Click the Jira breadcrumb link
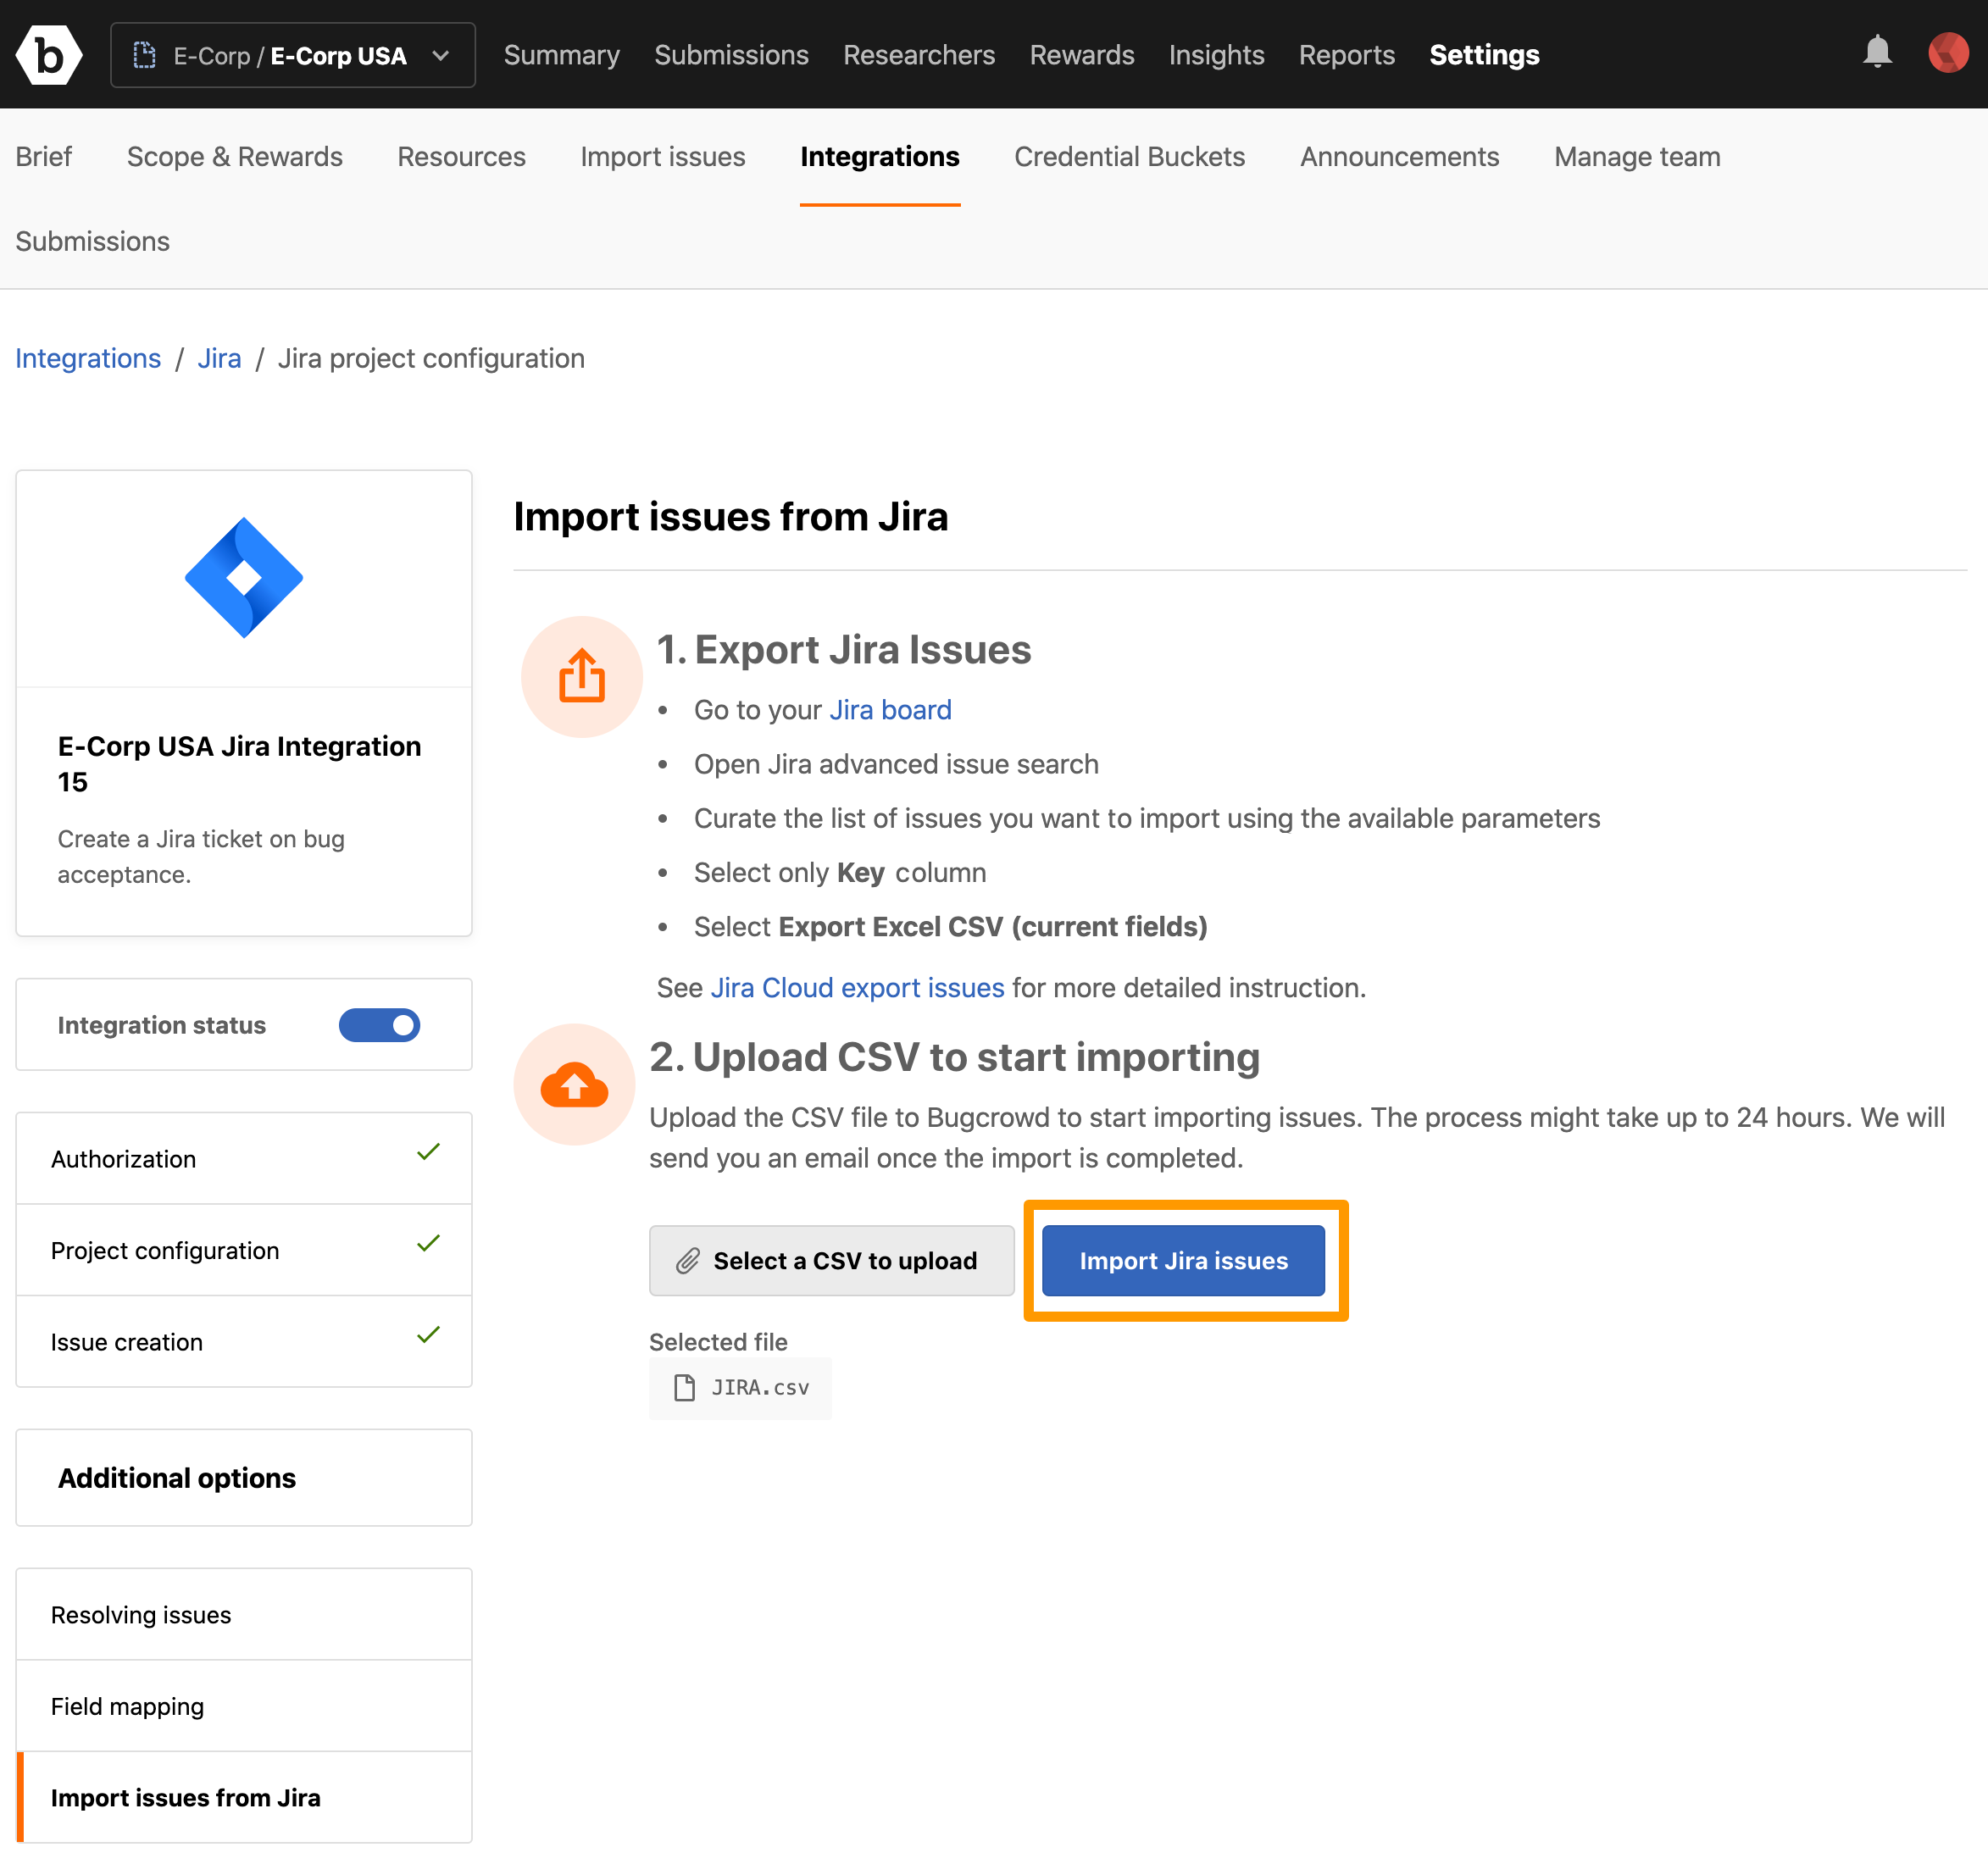The height and width of the screenshot is (1864, 1988). point(219,359)
